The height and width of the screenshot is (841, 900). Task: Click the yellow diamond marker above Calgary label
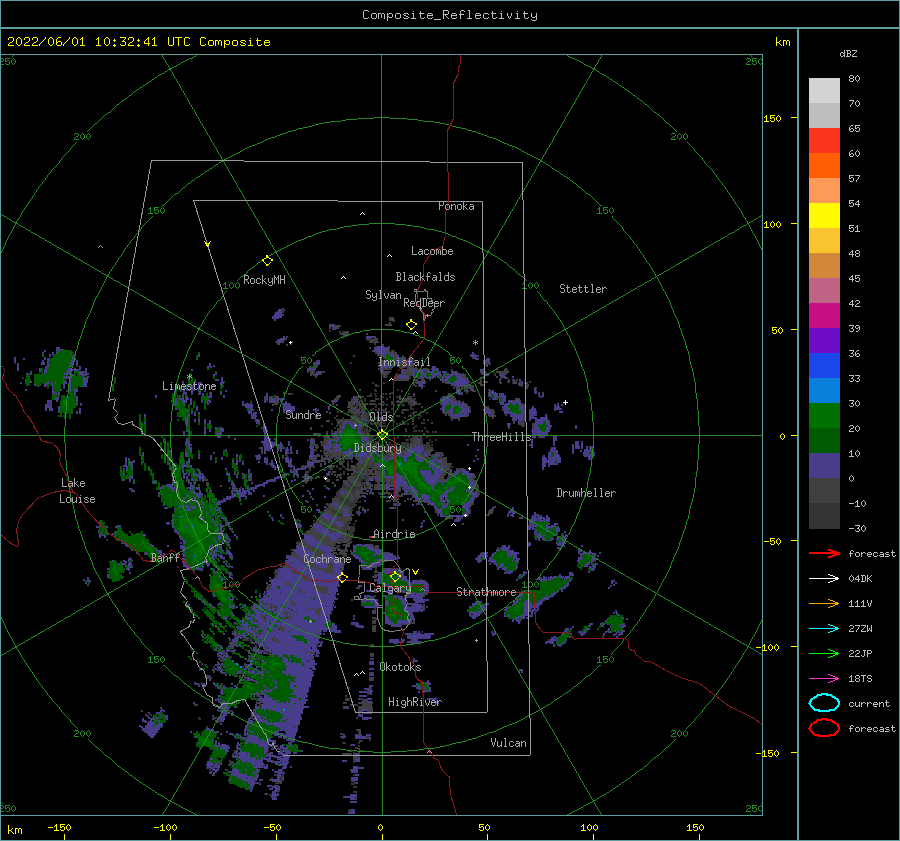(x=395, y=576)
